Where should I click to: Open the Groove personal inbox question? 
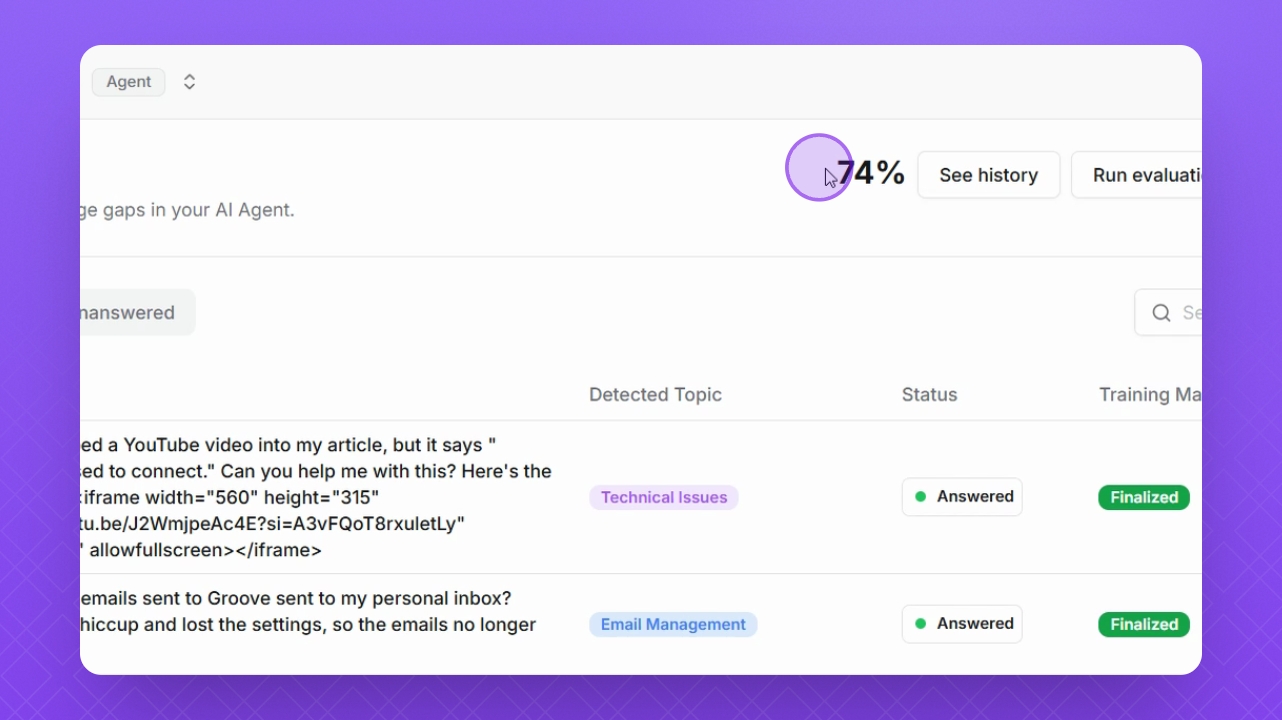point(308,612)
